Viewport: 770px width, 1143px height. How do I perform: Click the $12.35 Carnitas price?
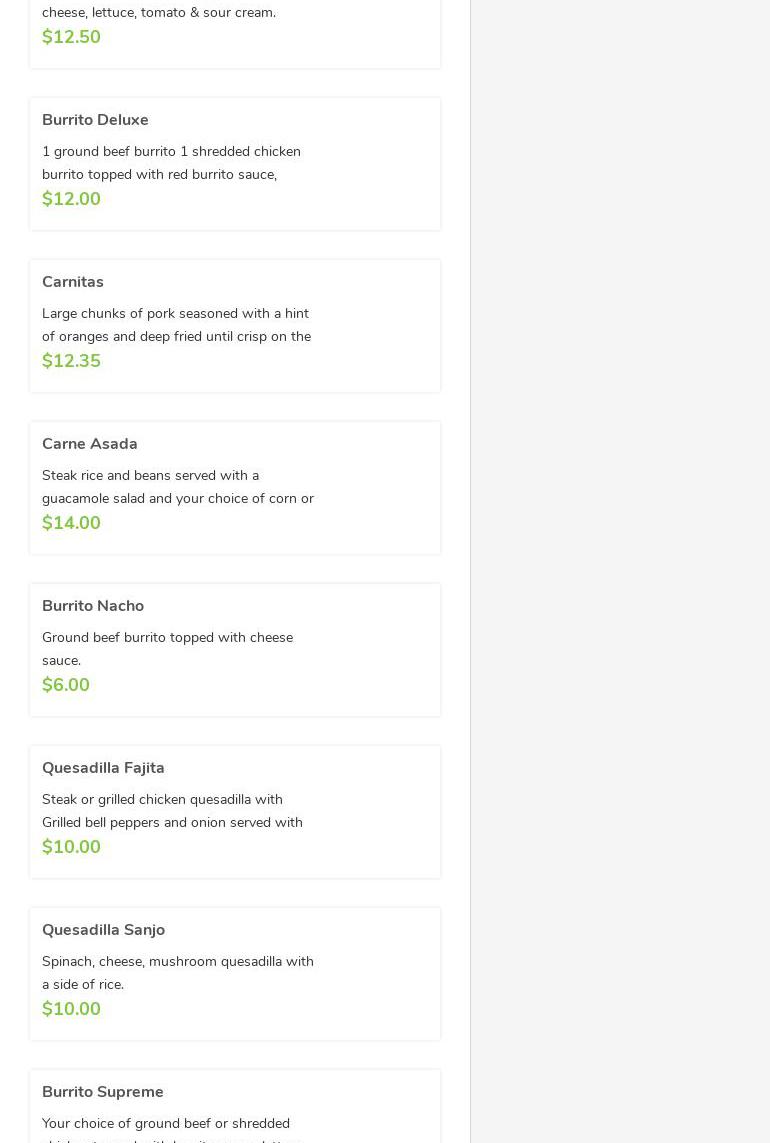(x=71, y=361)
